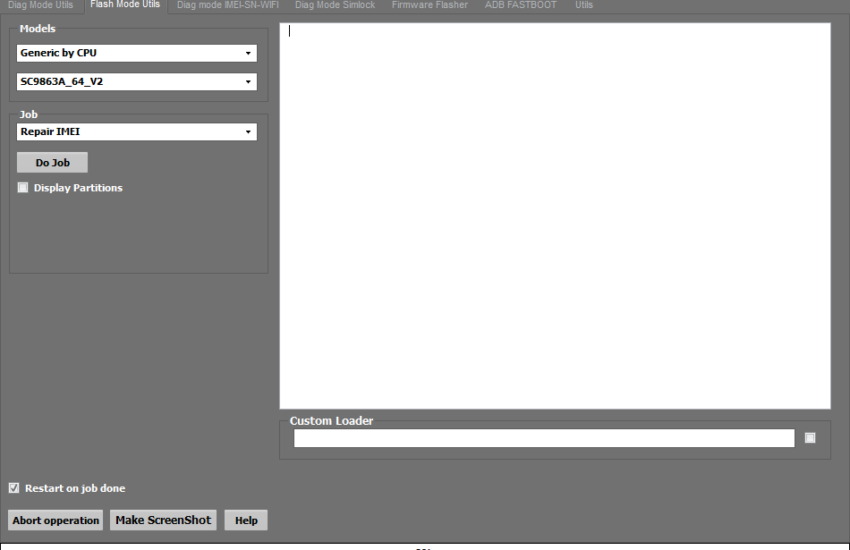This screenshot has height=550, width=850.
Task: Expand the Generic by CPU dropdown
Action: point(137,53)
